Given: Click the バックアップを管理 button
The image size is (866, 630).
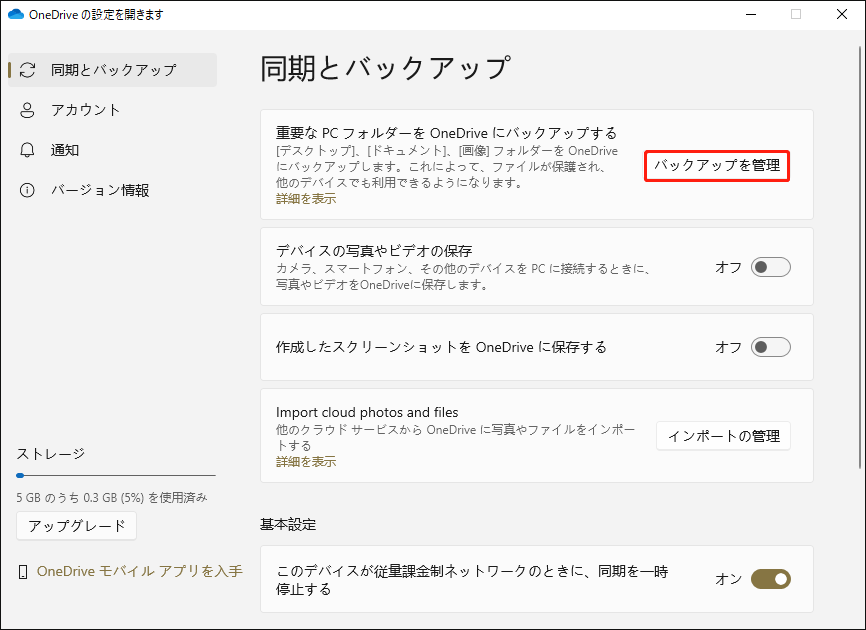Looking at the screenshot, I should tap(717, 166).
